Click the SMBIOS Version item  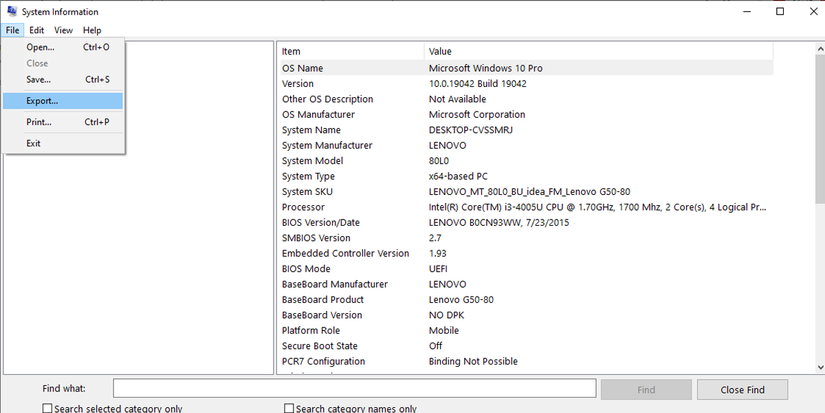316,238
